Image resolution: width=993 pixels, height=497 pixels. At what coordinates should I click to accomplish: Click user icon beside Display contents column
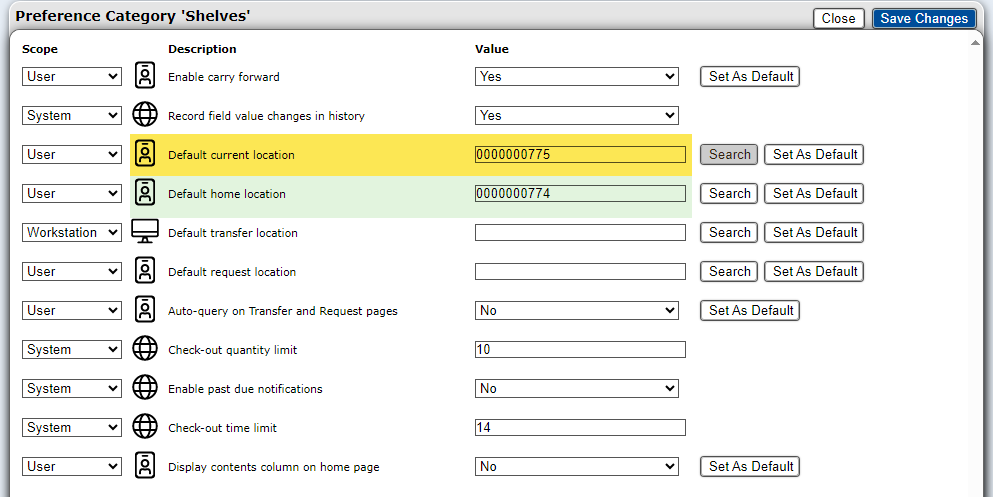[146, 466]
